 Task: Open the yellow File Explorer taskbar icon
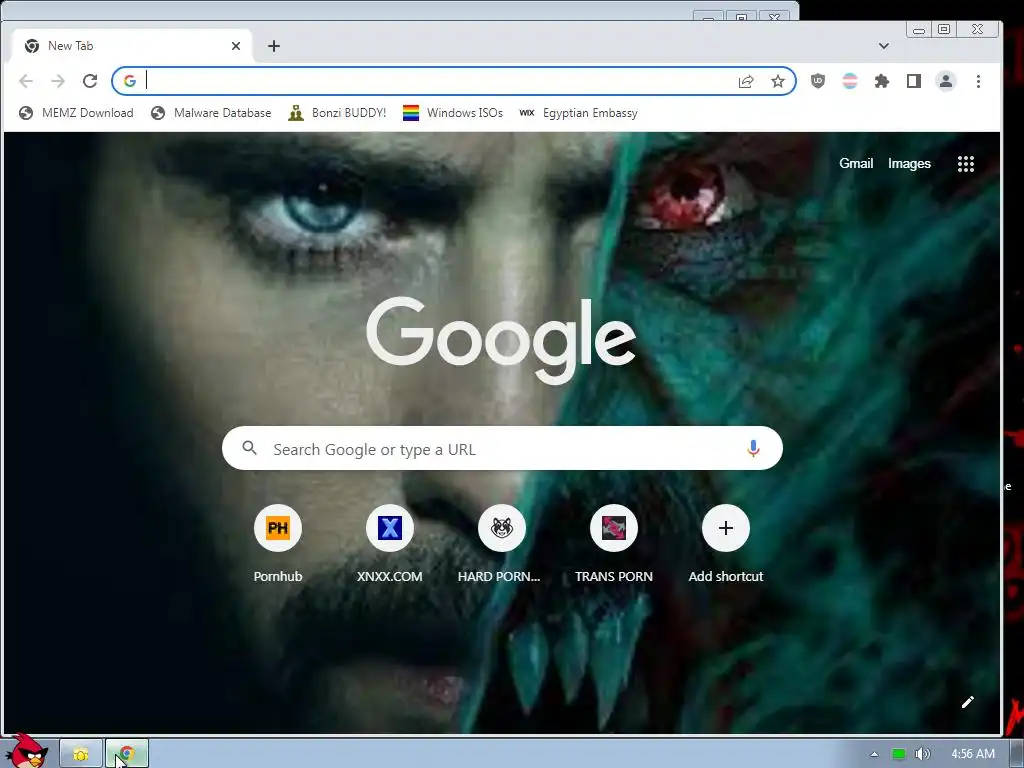(81, 754)
